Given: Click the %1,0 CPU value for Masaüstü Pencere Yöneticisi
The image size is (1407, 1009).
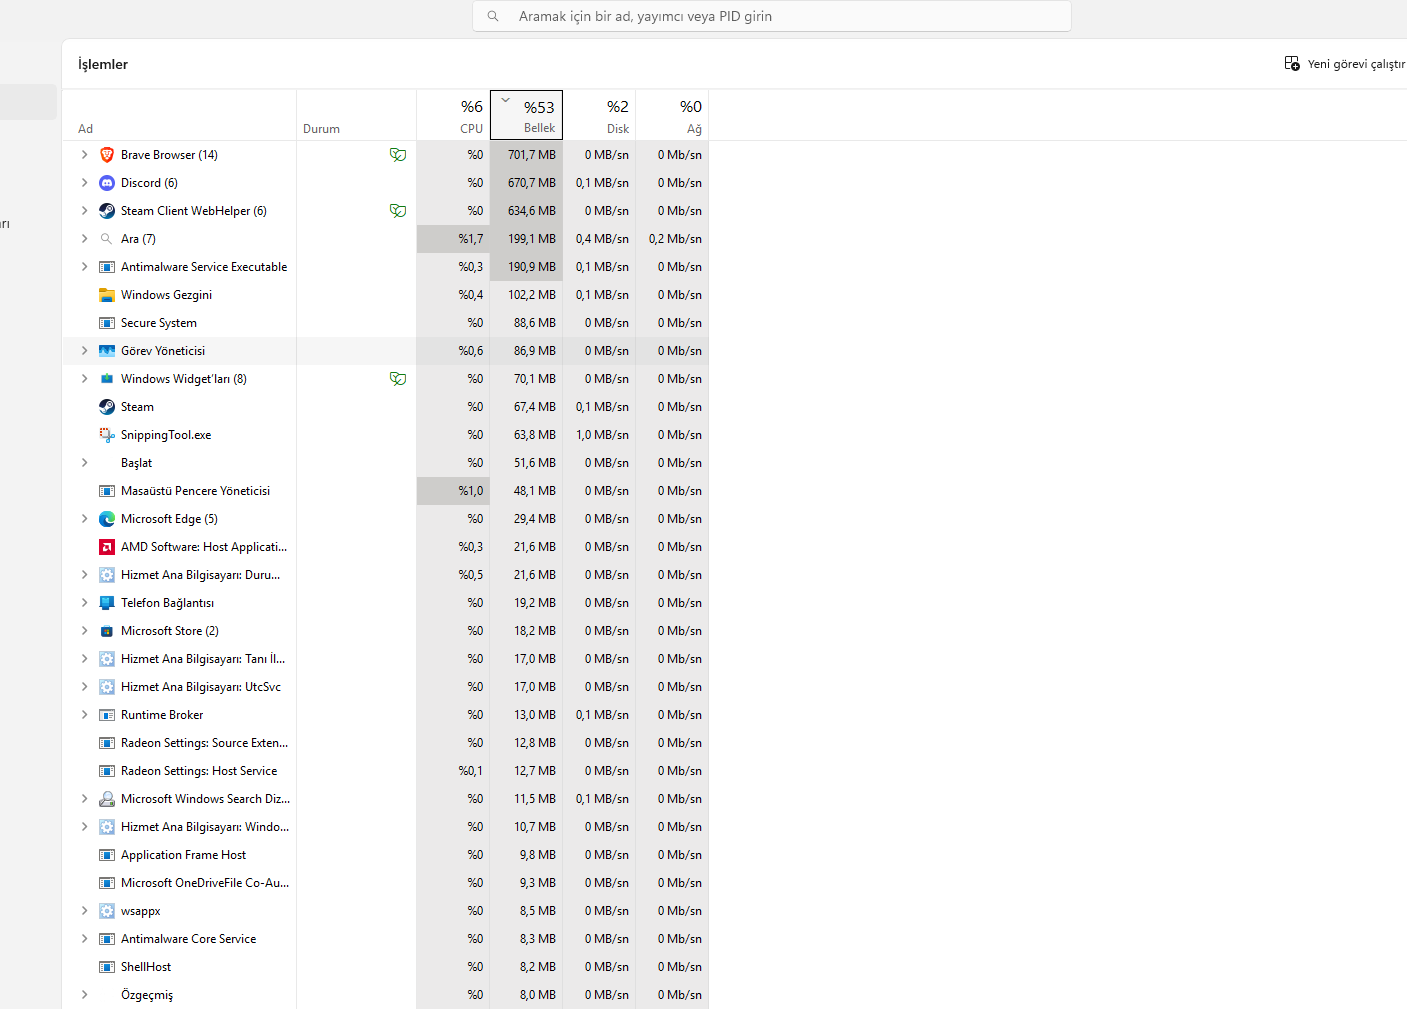Looking at the screenshot, I should [471, 491].
